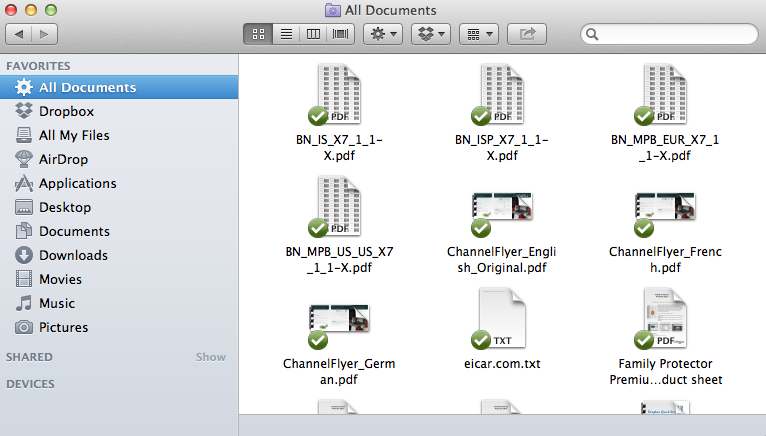Viewport: 766px width, 436px height.
Task: Click the Finder search field
Action: 669,34
